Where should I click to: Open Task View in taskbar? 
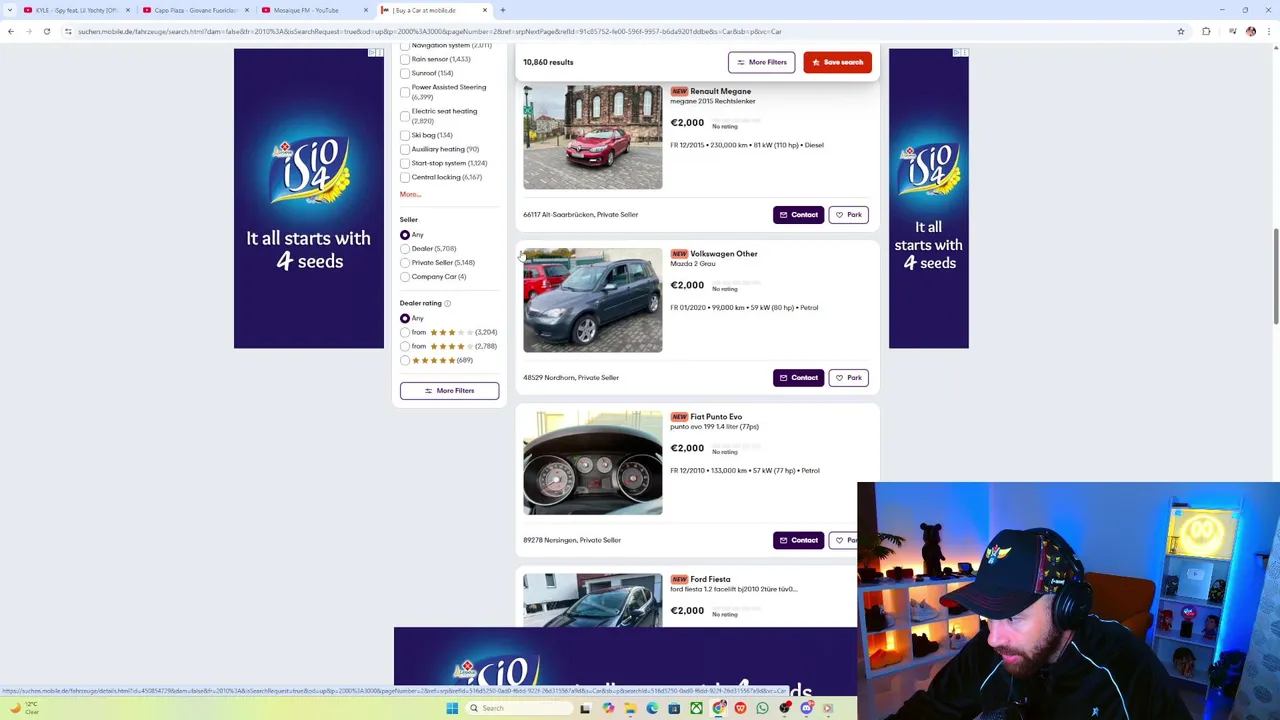coord(585,709)
